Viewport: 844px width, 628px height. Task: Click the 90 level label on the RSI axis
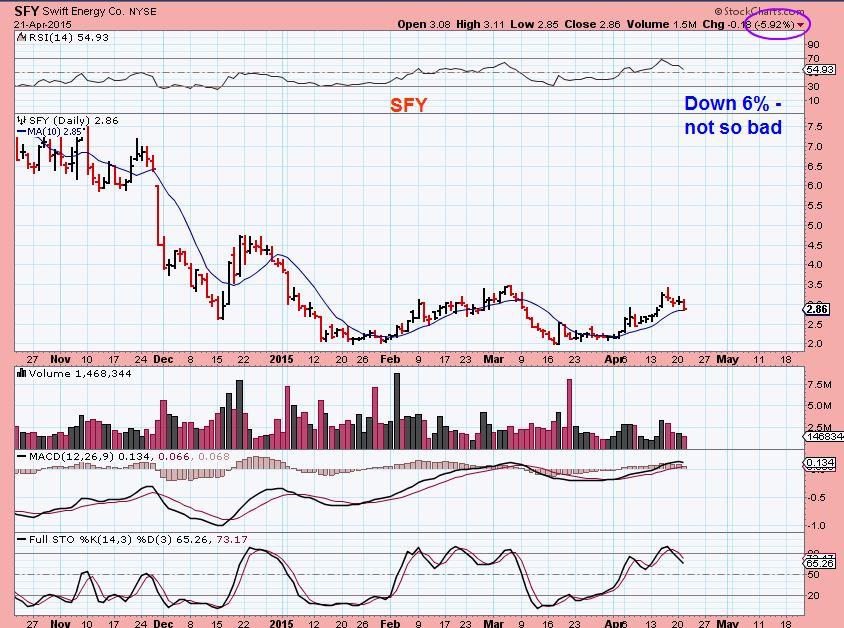pos(813,44)
